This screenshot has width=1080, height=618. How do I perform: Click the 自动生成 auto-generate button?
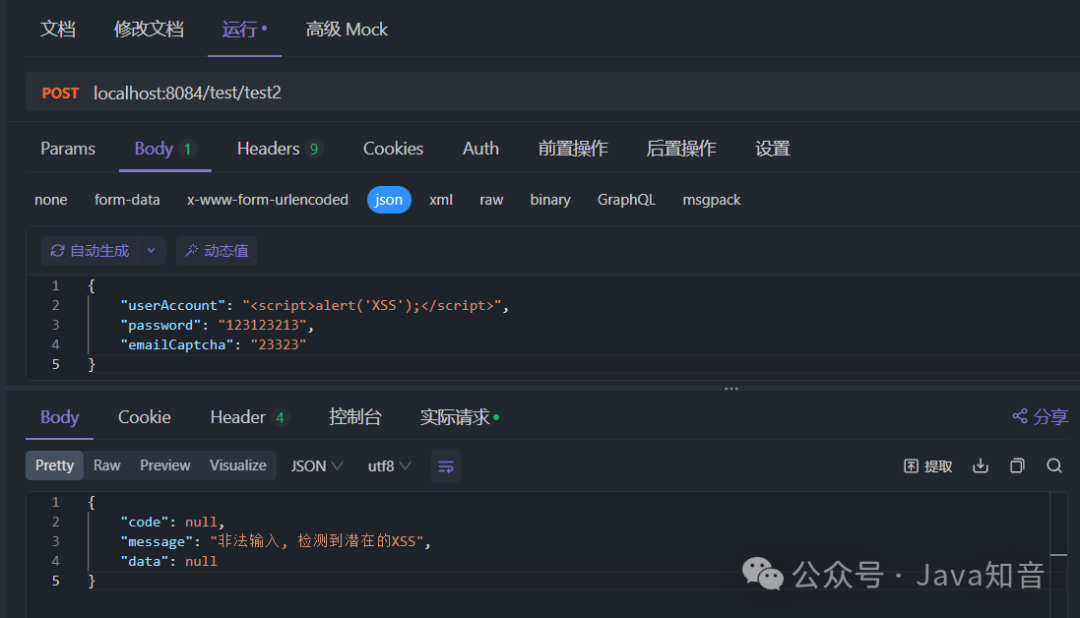click(x=90, y=251)
